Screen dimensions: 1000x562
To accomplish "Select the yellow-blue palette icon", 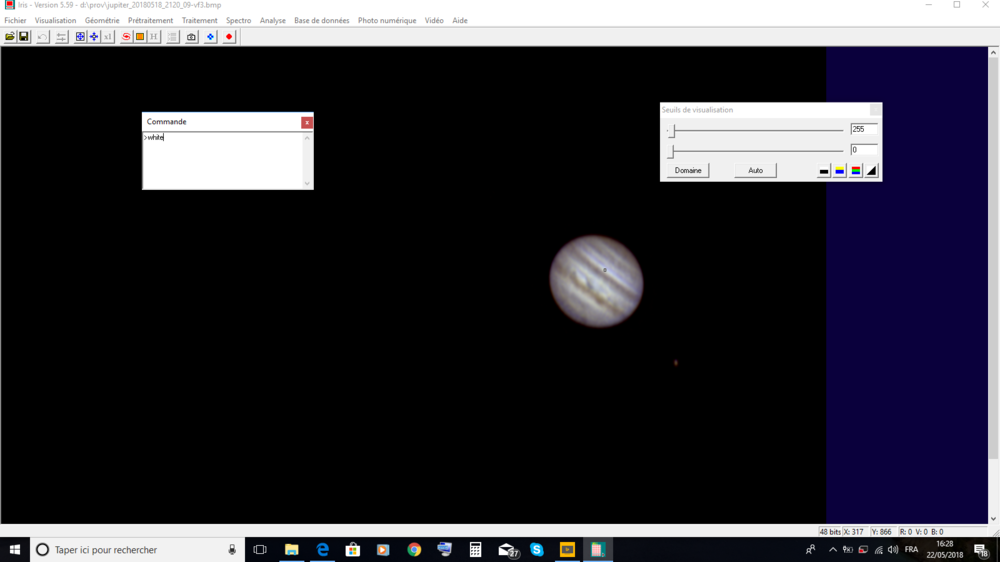I will pyautogui.click(x=840, y=170).
